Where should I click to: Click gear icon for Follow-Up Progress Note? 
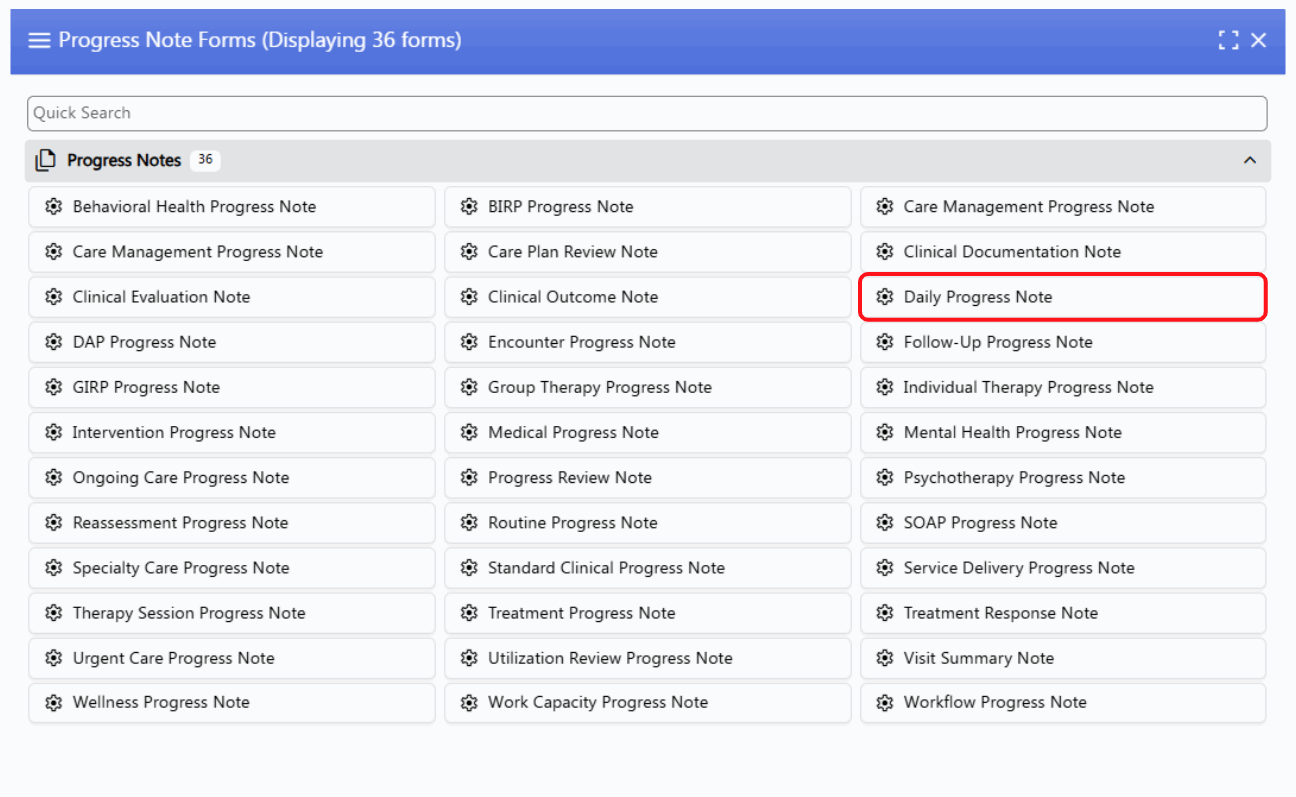885,342
